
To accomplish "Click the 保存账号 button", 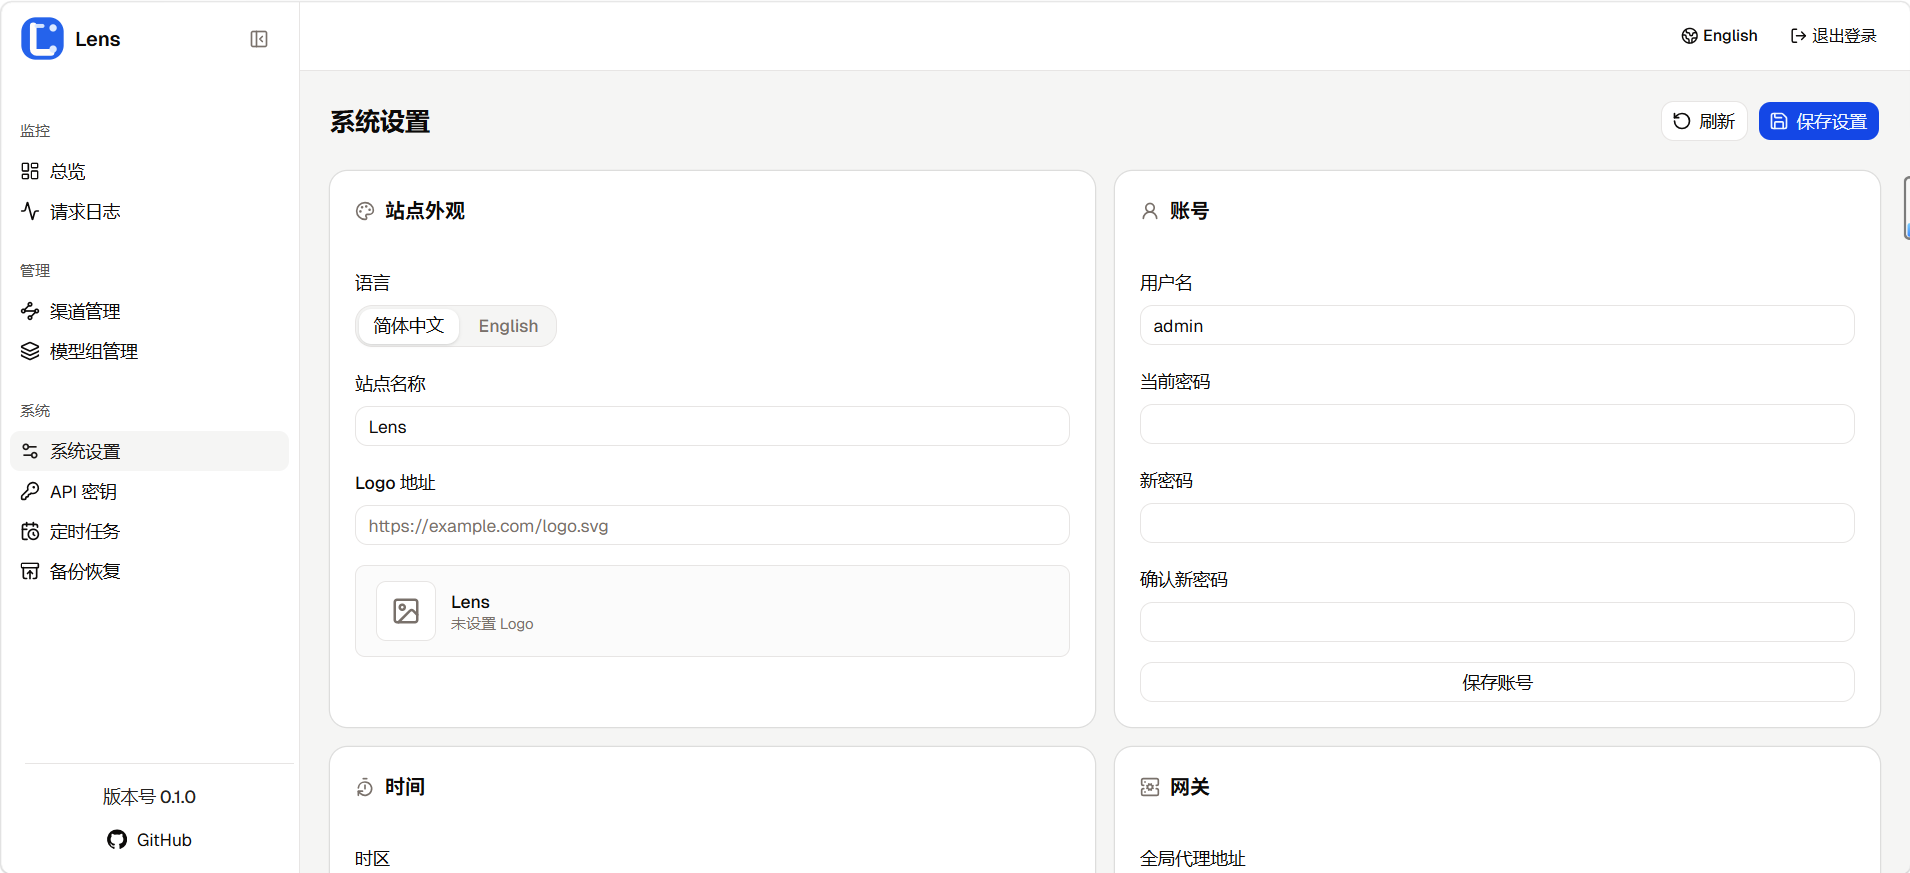I will (1496, 682).
